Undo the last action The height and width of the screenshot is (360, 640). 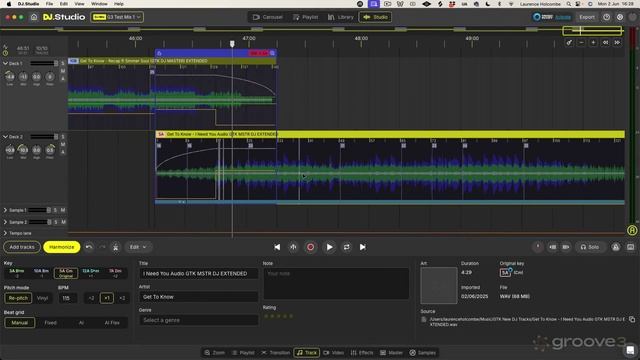tap(89, 247)
